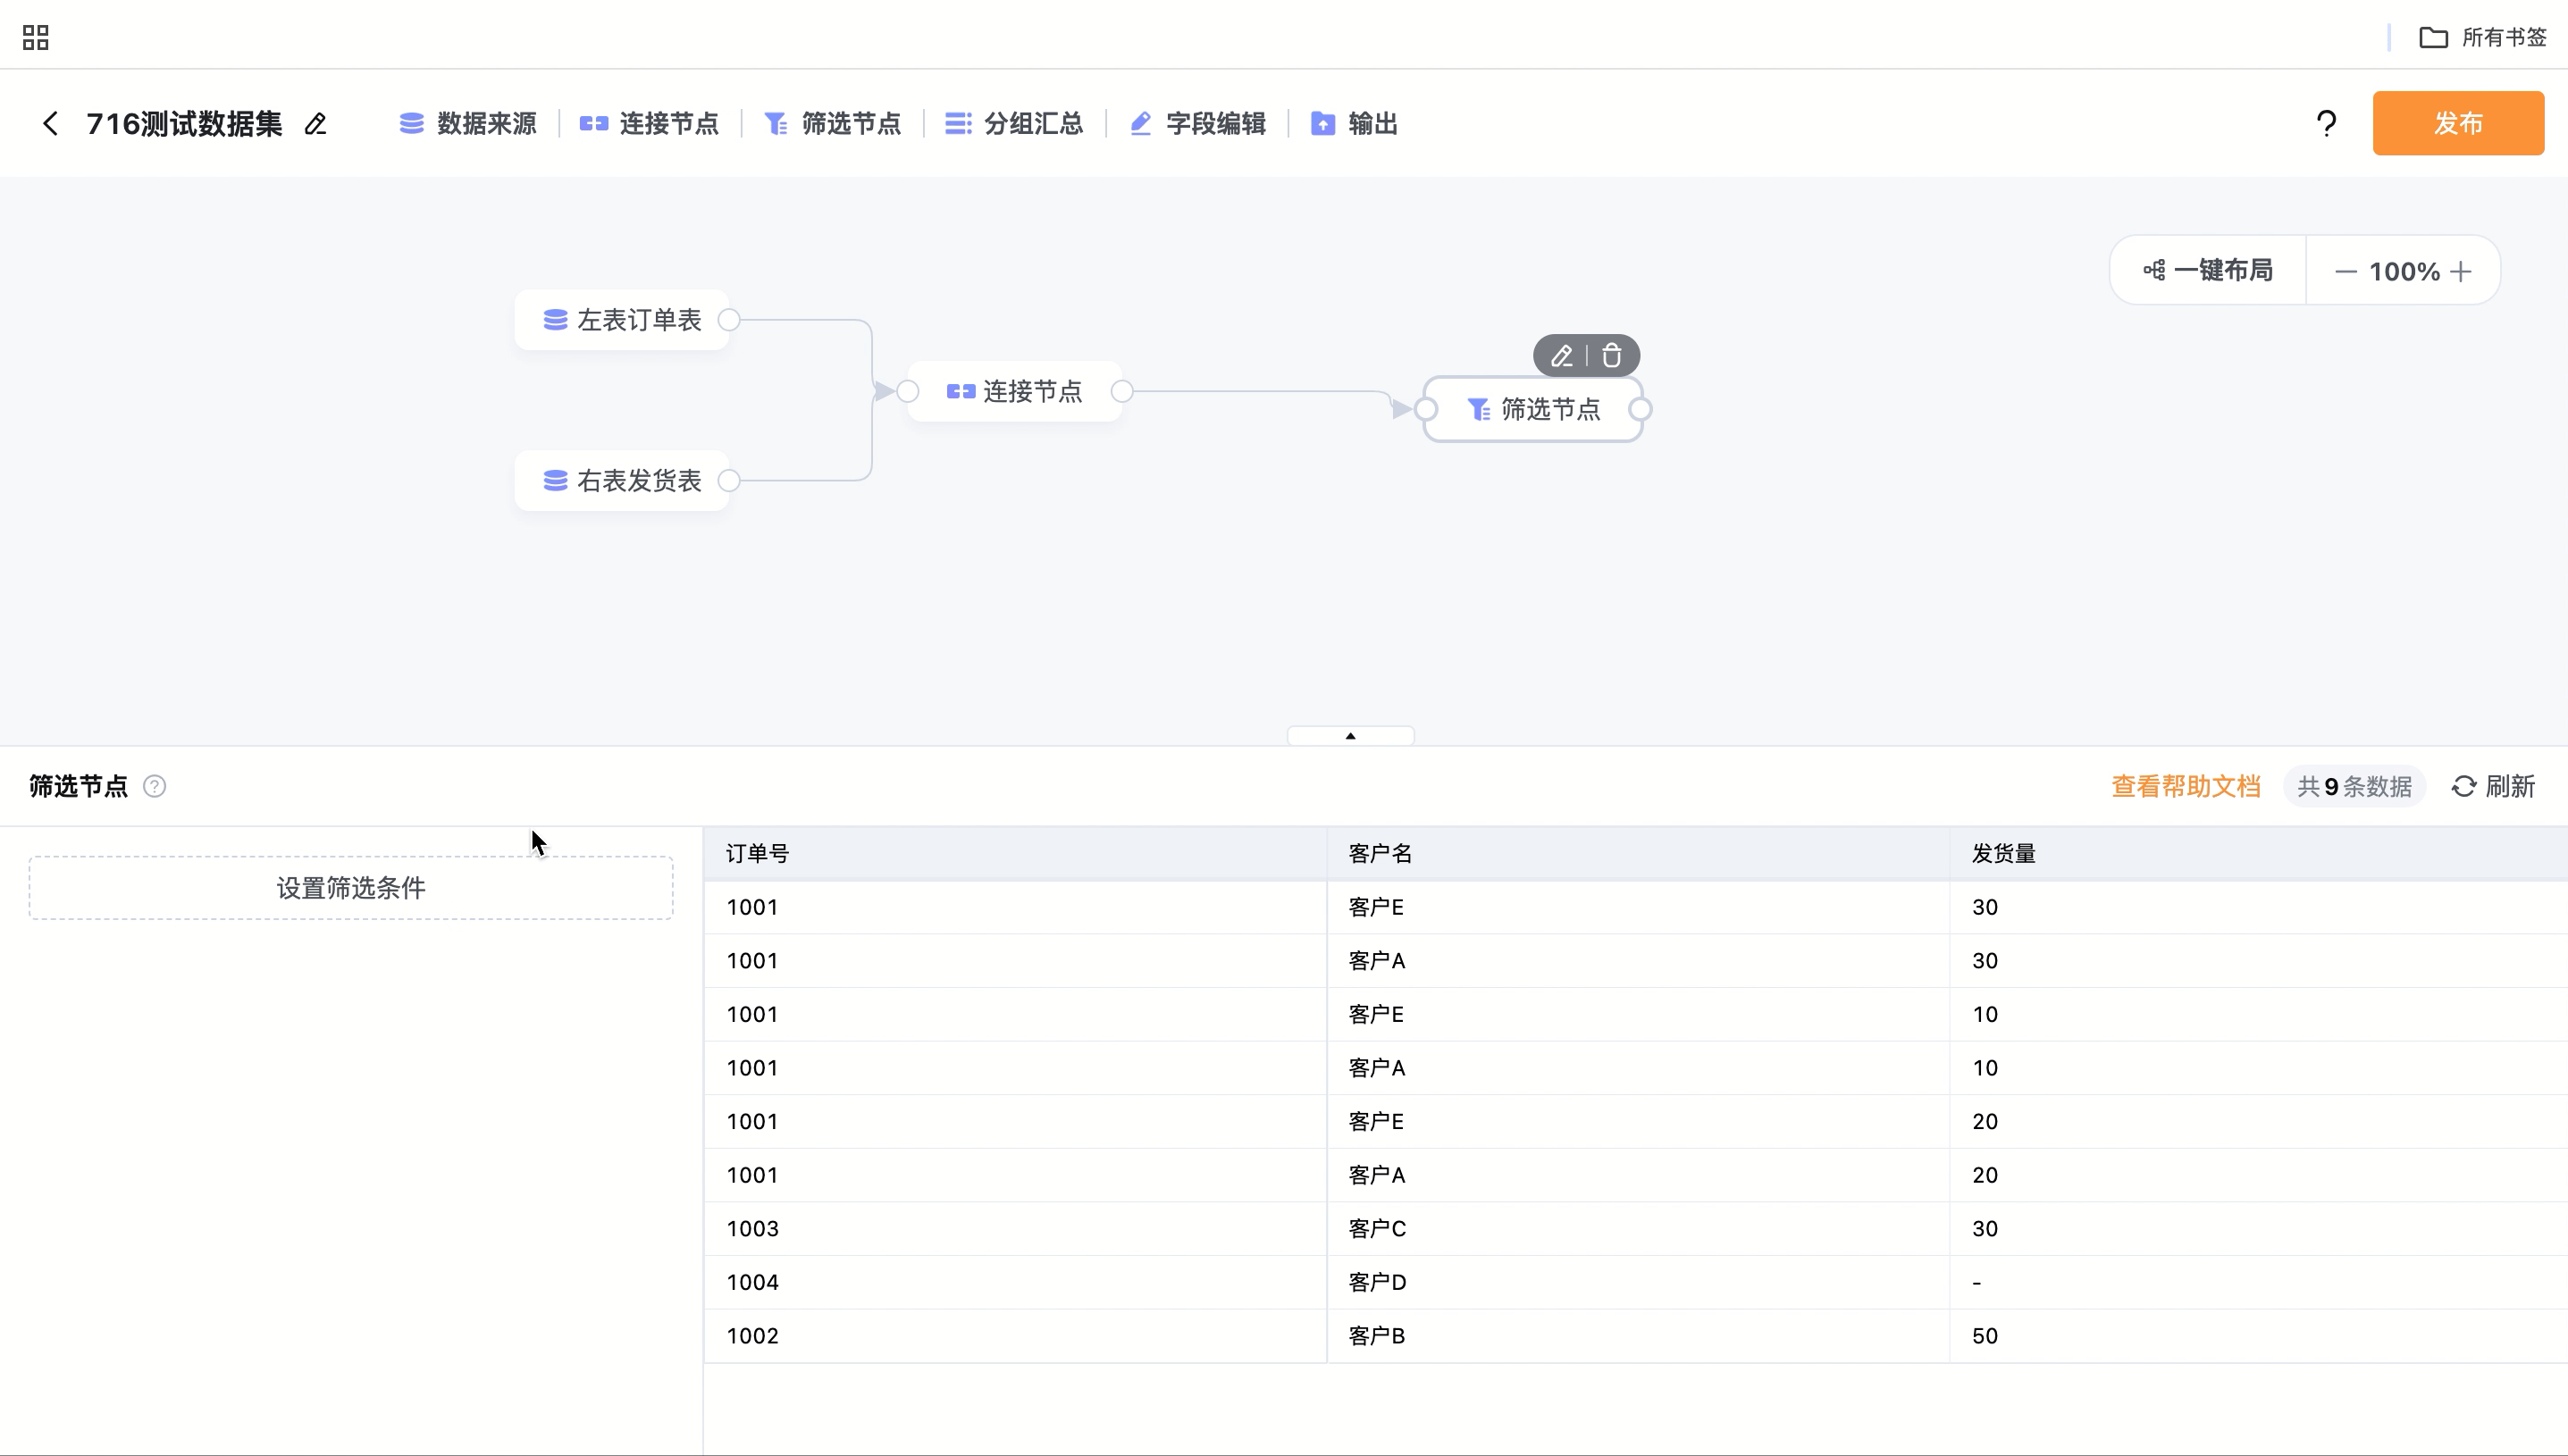
Task: Click the 共9条数据 count badge
Action: pos(2354,786)
